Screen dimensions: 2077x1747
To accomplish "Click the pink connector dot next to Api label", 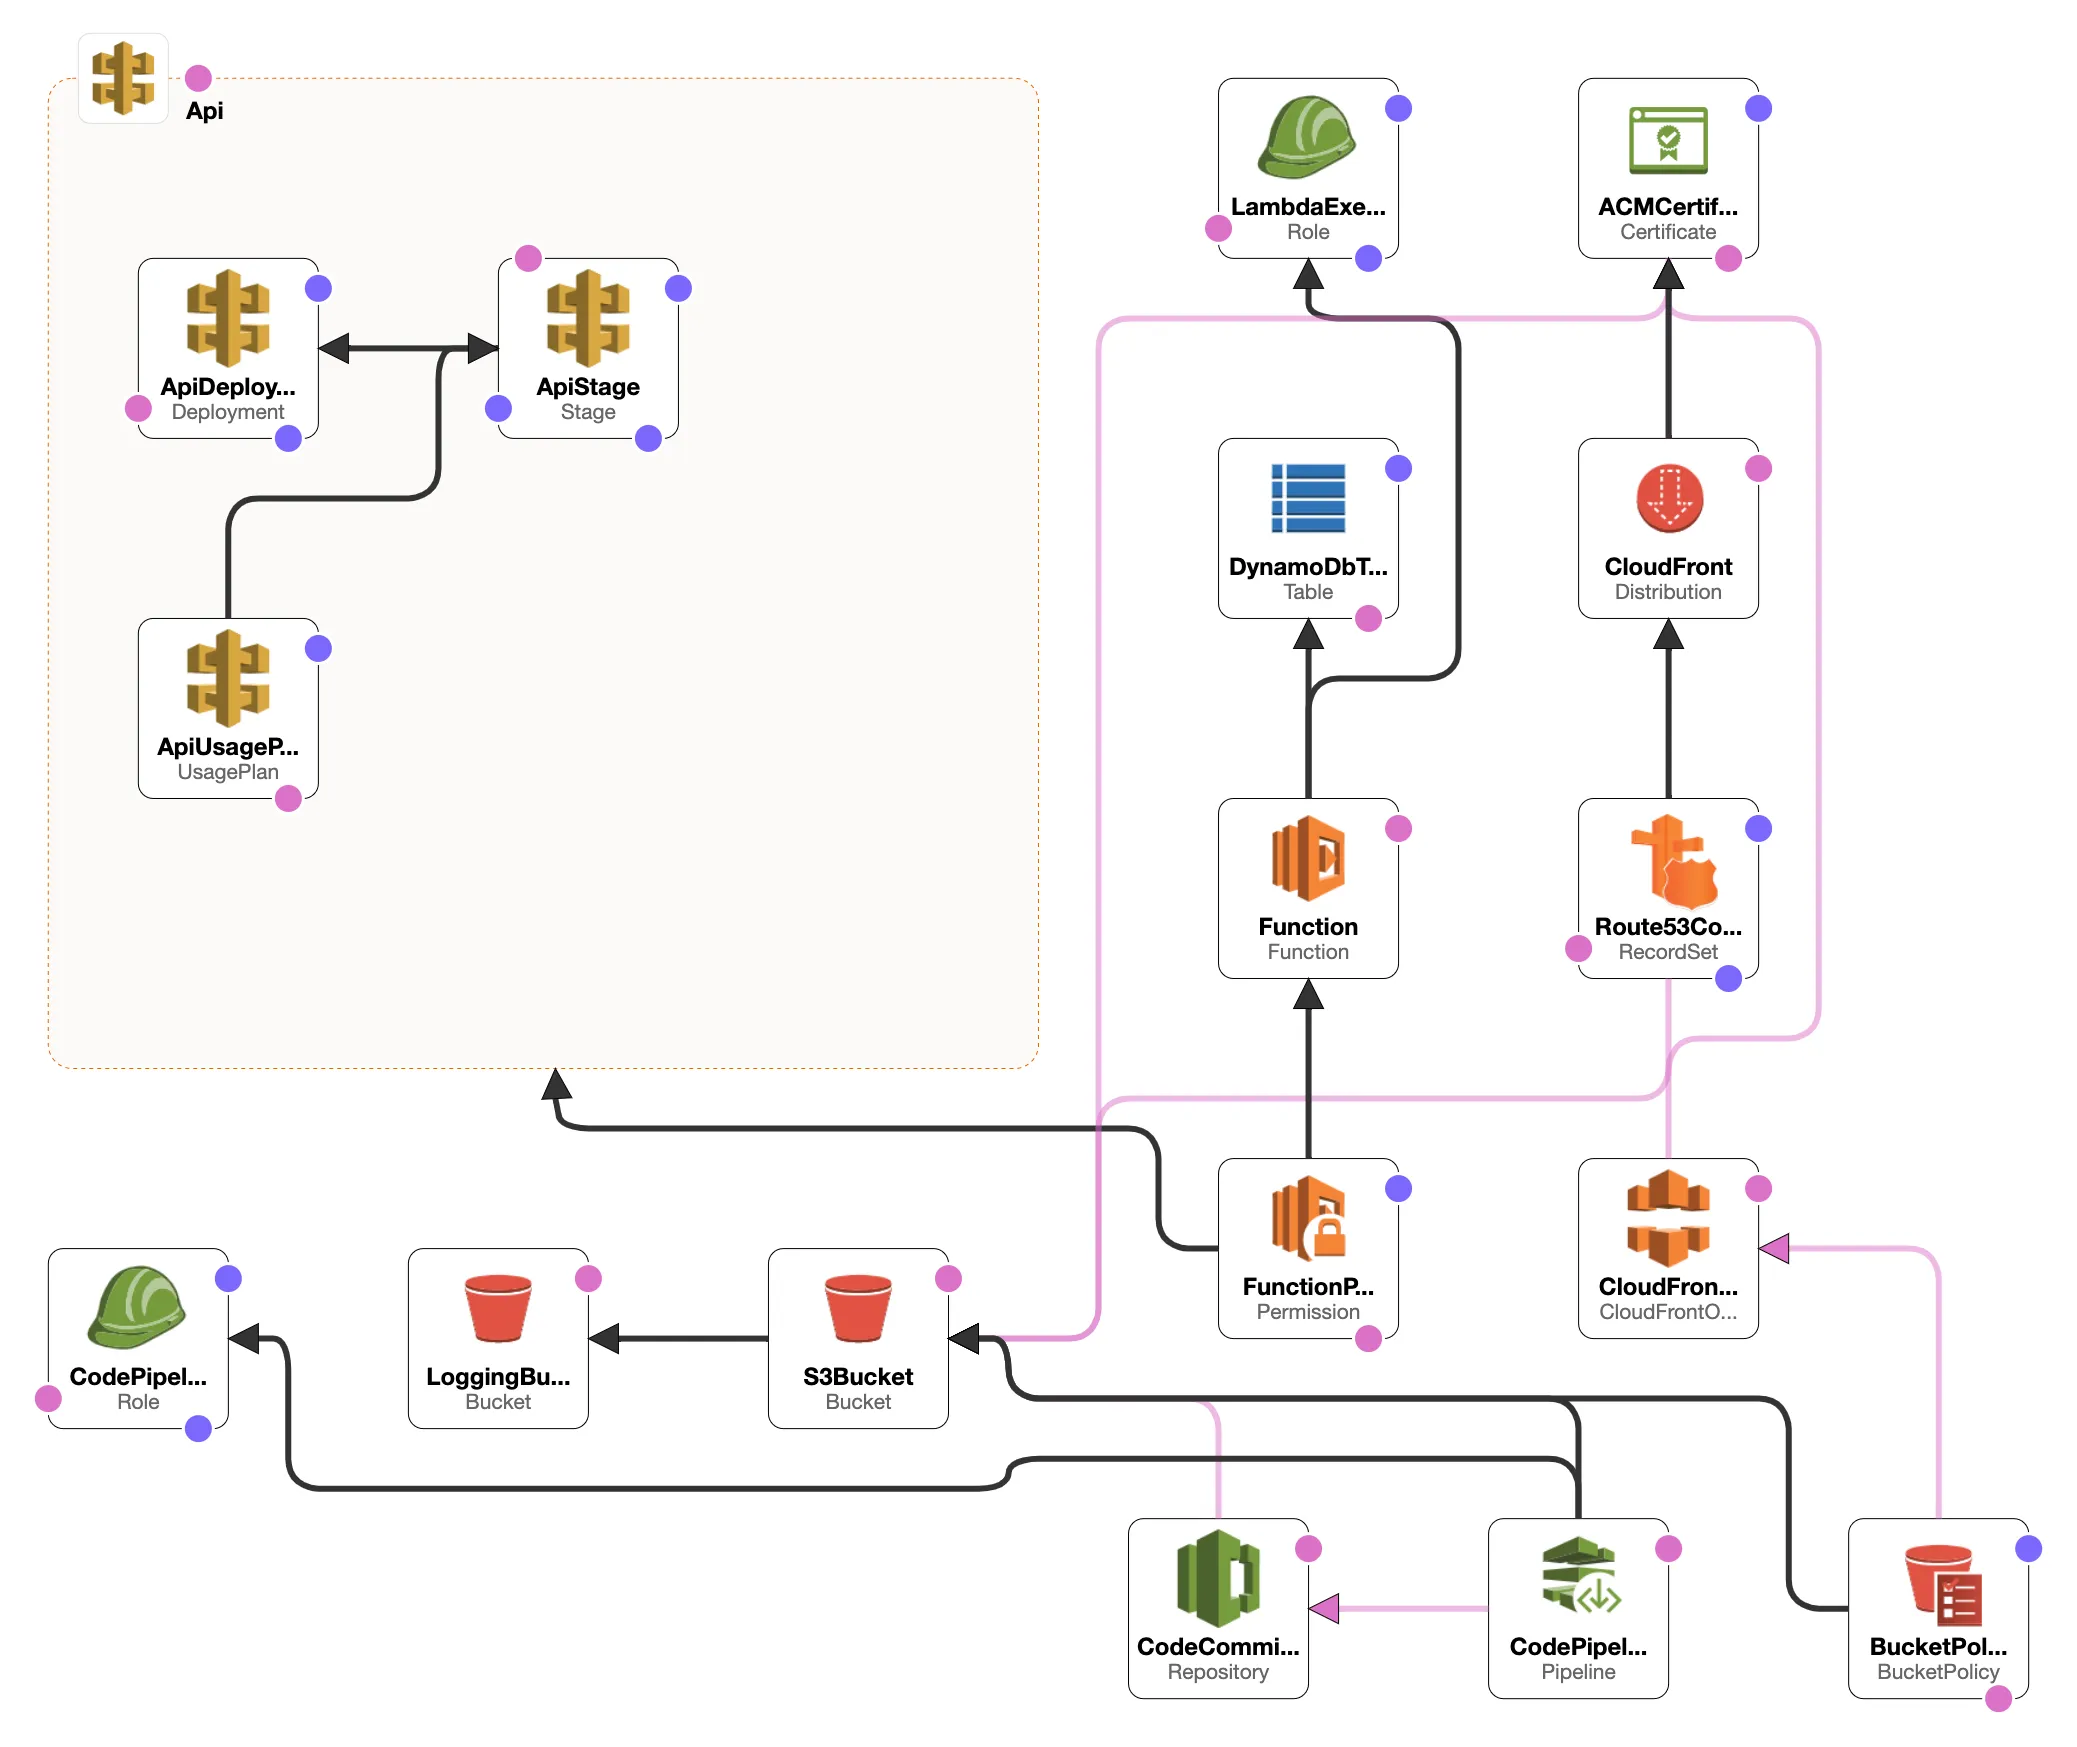I will (198, 78).
